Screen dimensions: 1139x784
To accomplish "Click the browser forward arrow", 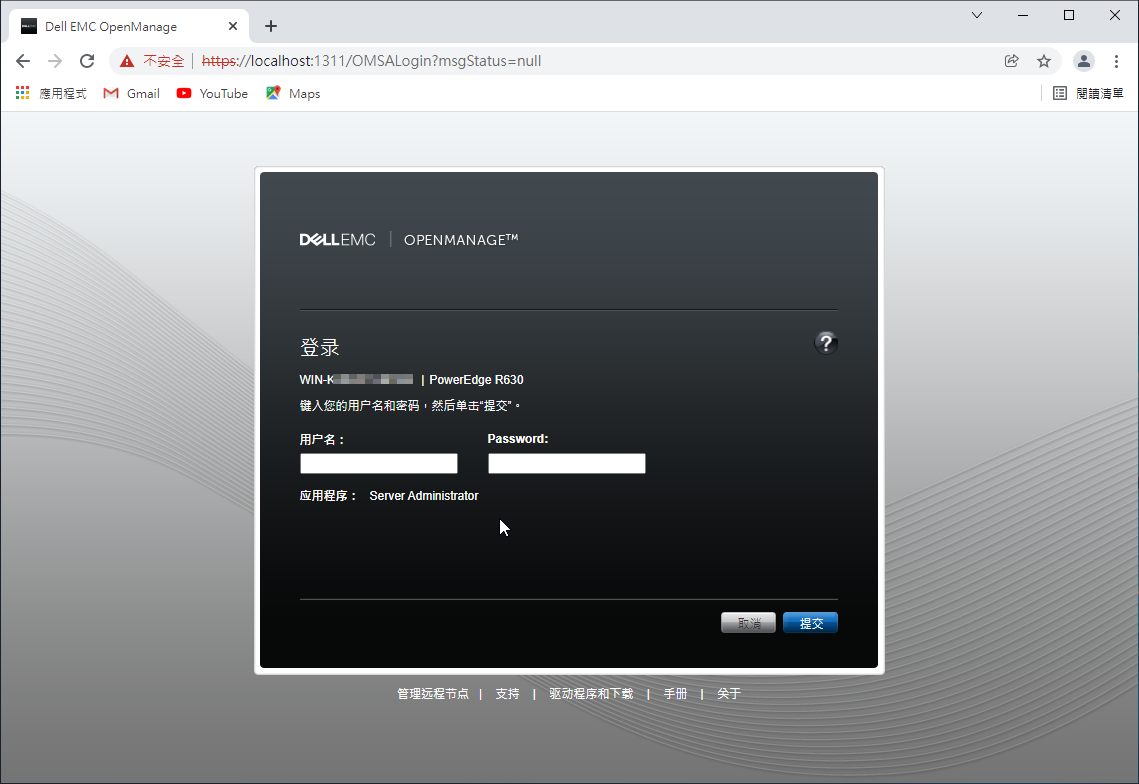I will click(55, 61).
